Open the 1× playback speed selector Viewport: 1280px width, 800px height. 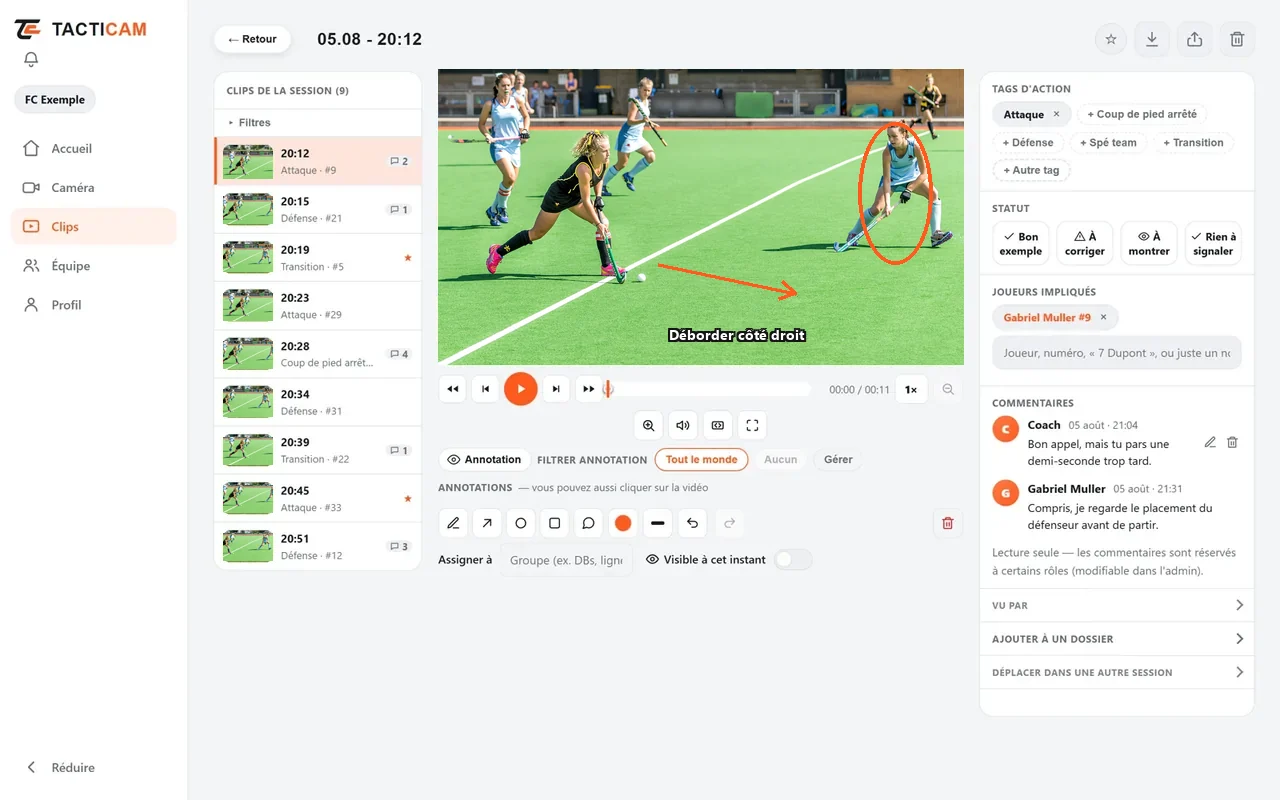point(911,390)
